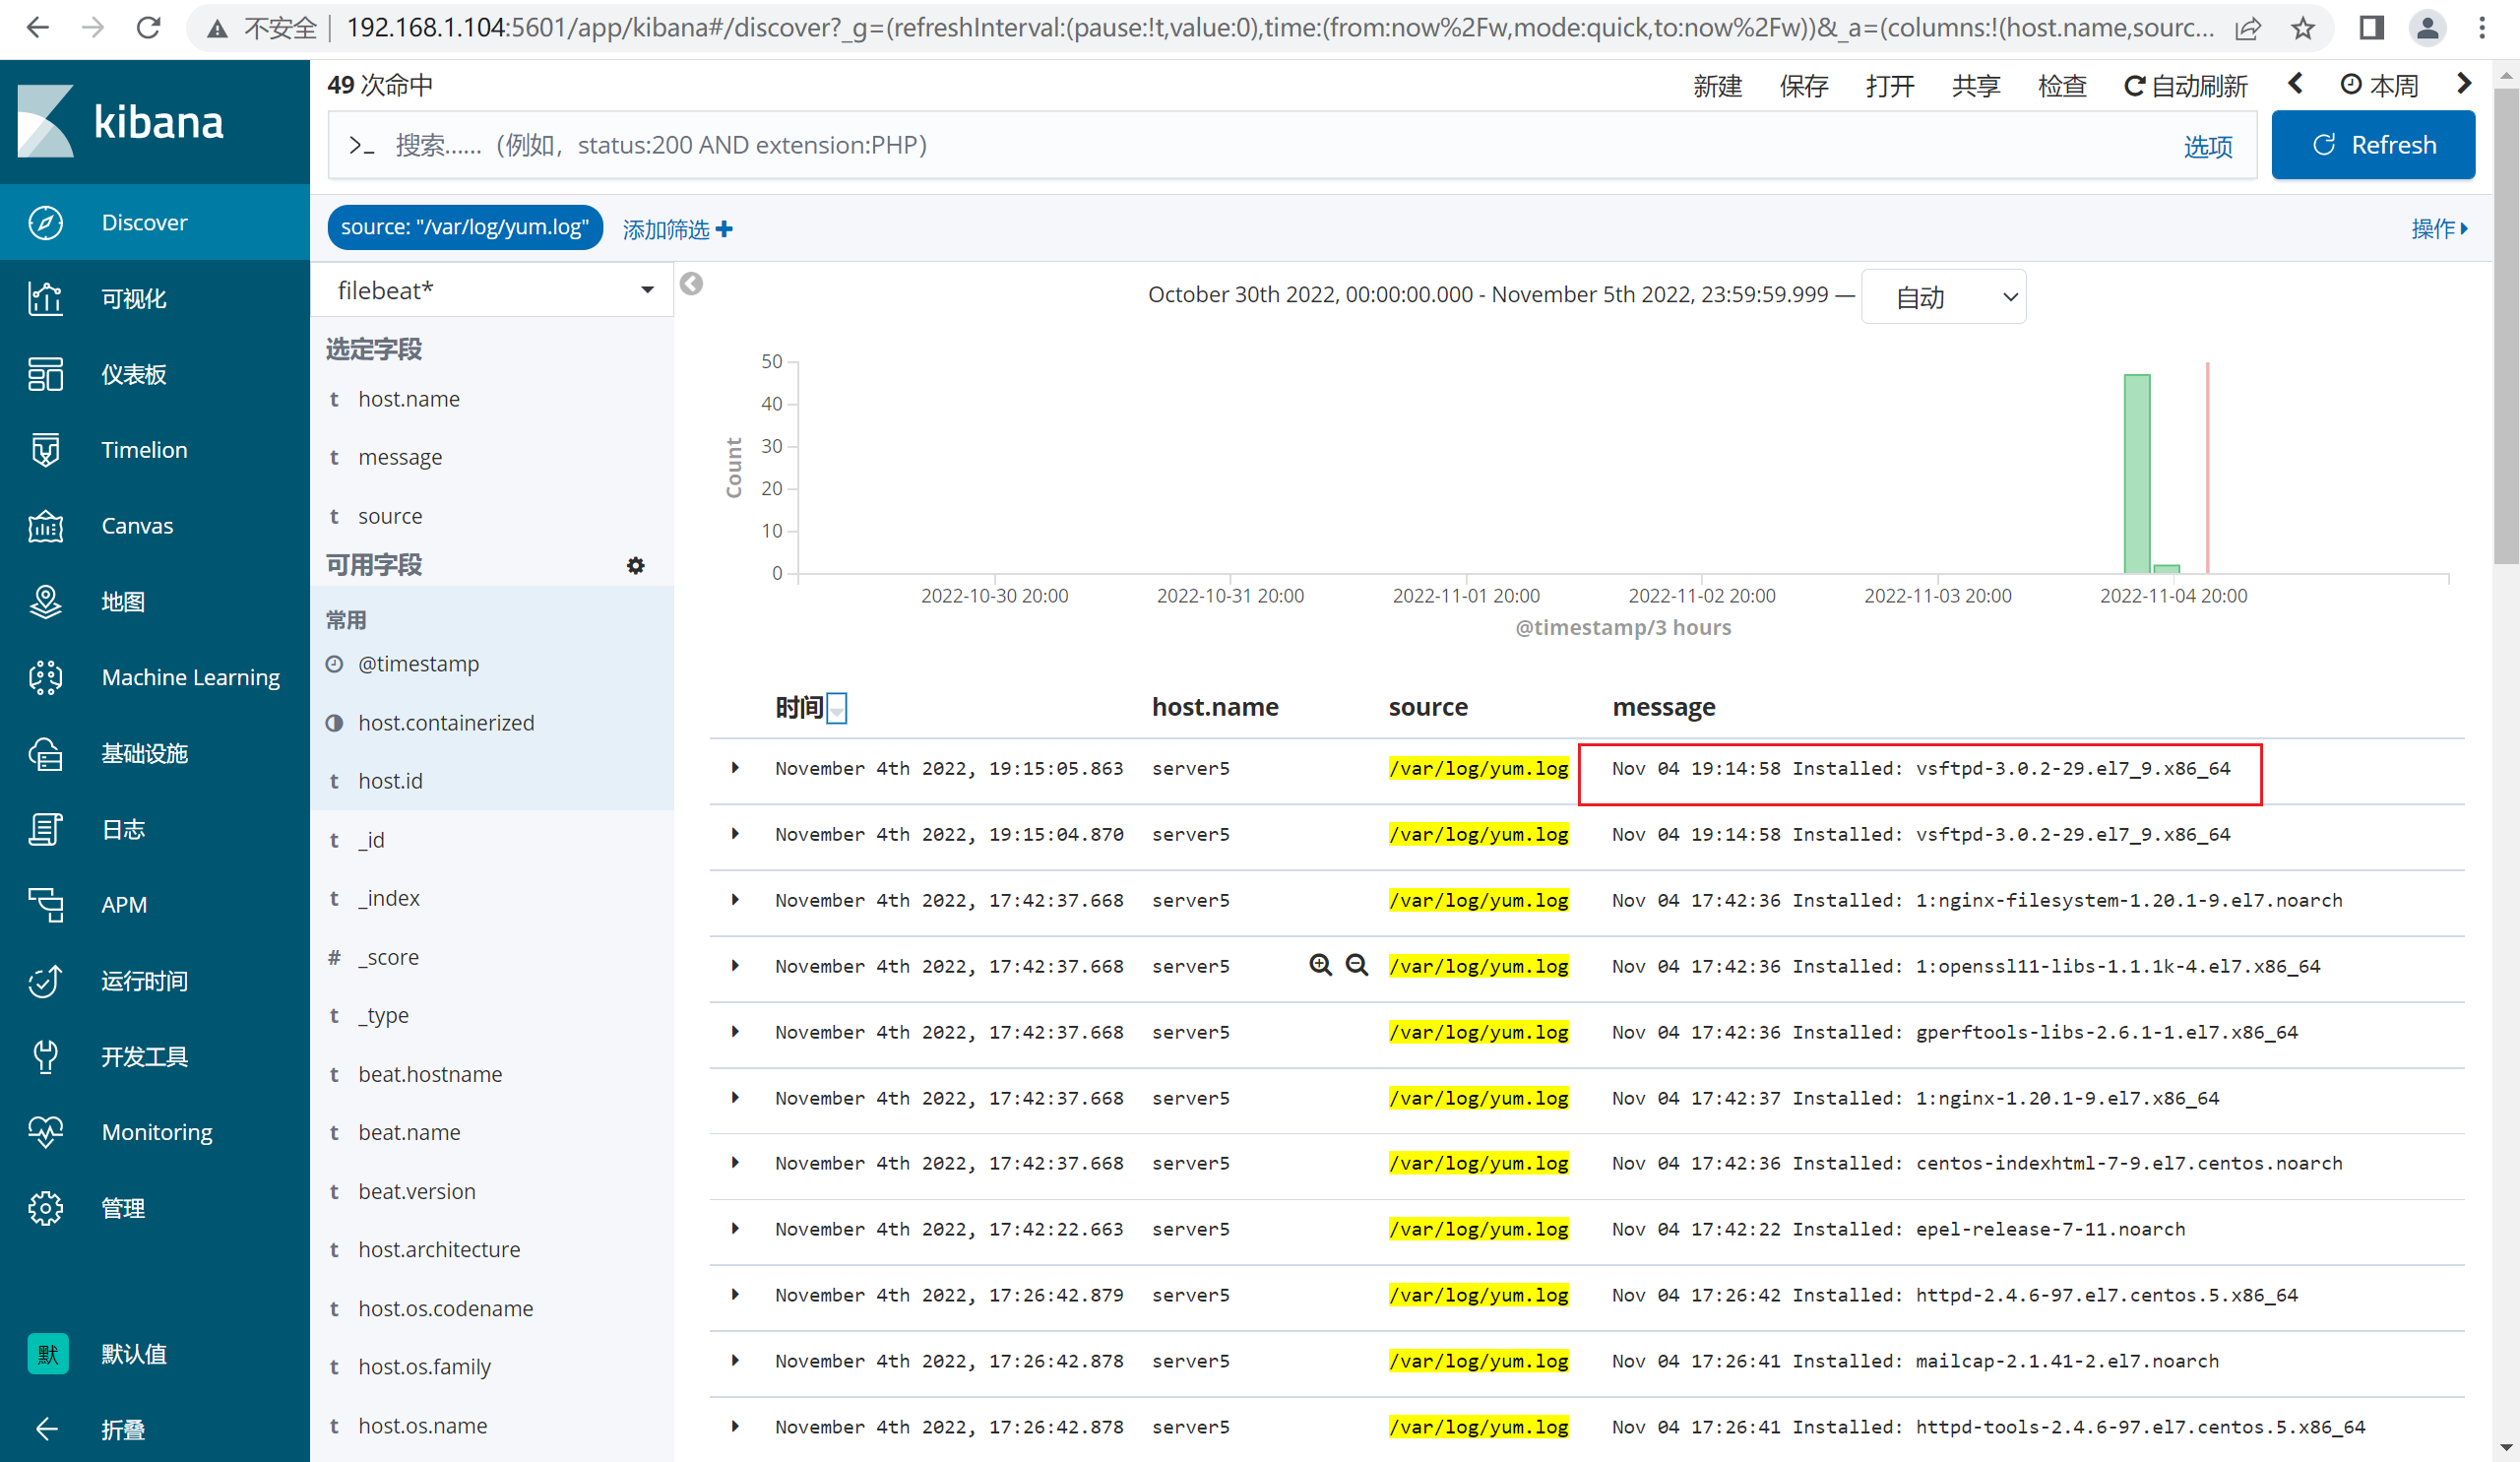
Task: Open the Timelion shield icon
Action: coord(46,450)
